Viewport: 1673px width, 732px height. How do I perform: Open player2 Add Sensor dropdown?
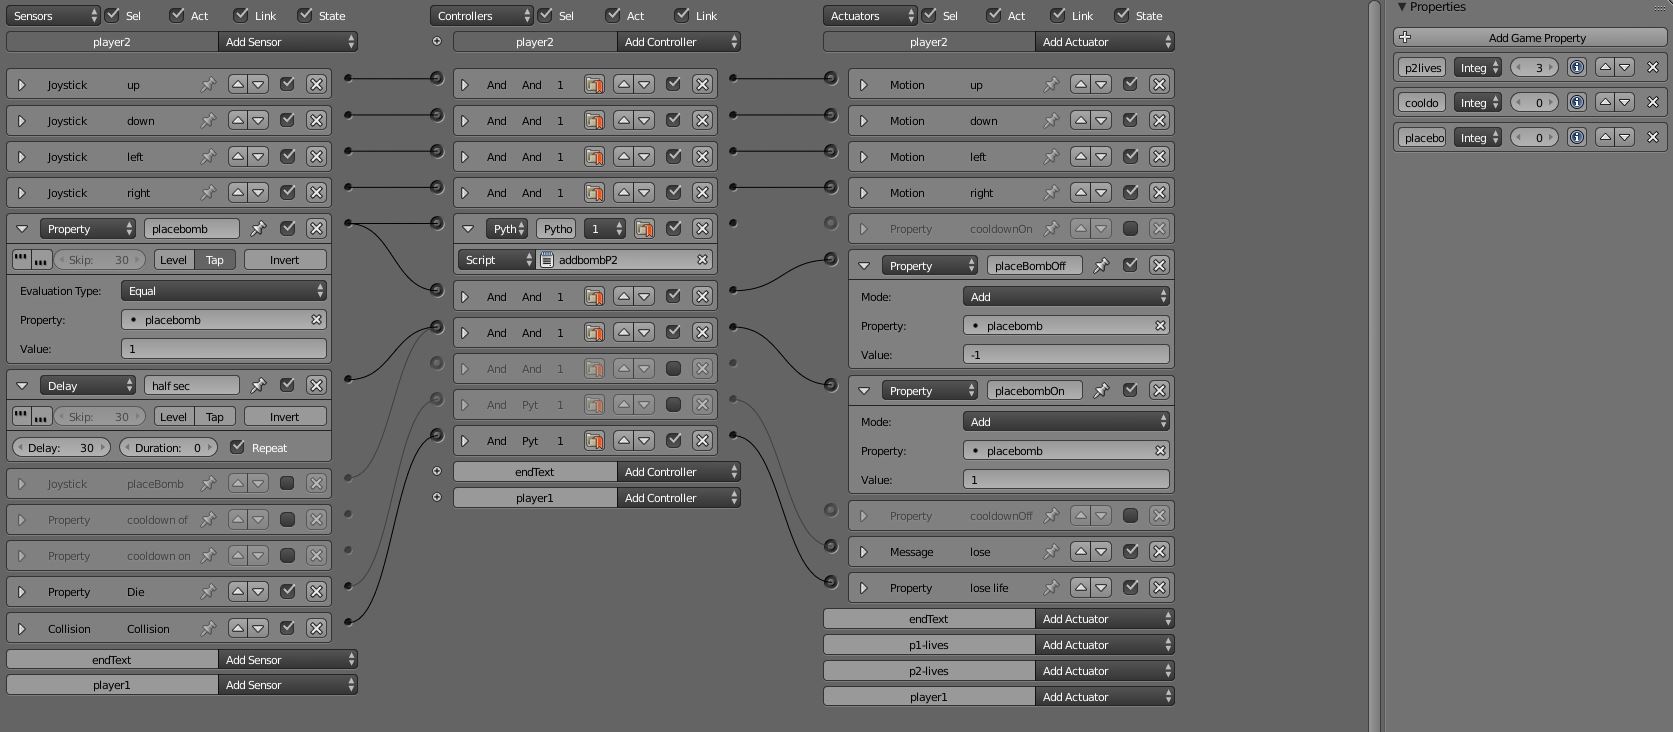(288, 42)
